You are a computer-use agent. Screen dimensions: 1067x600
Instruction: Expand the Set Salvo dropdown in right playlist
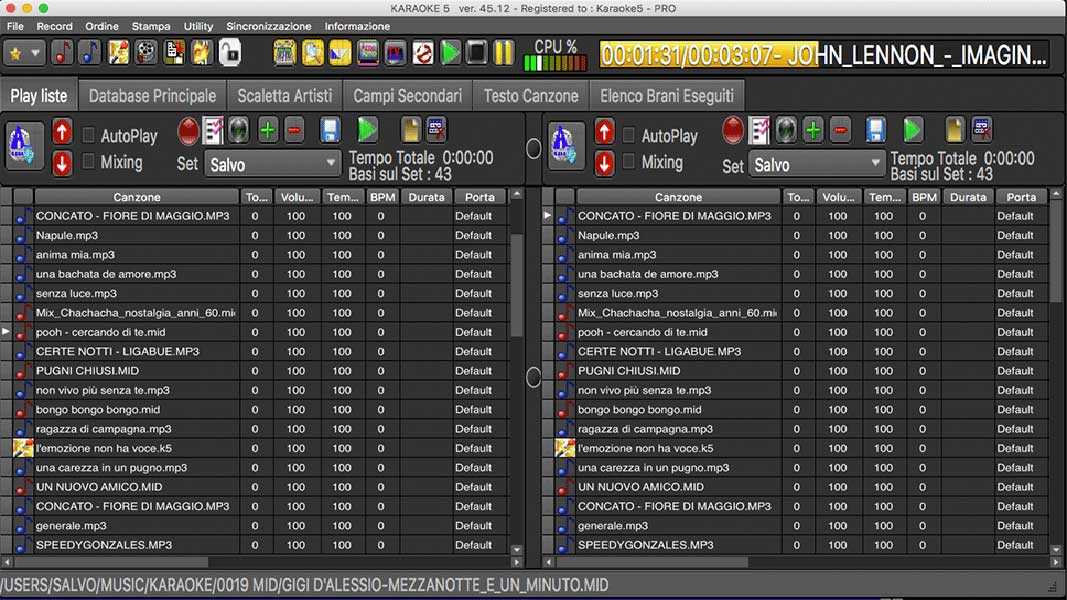click(x=817, y=164)
